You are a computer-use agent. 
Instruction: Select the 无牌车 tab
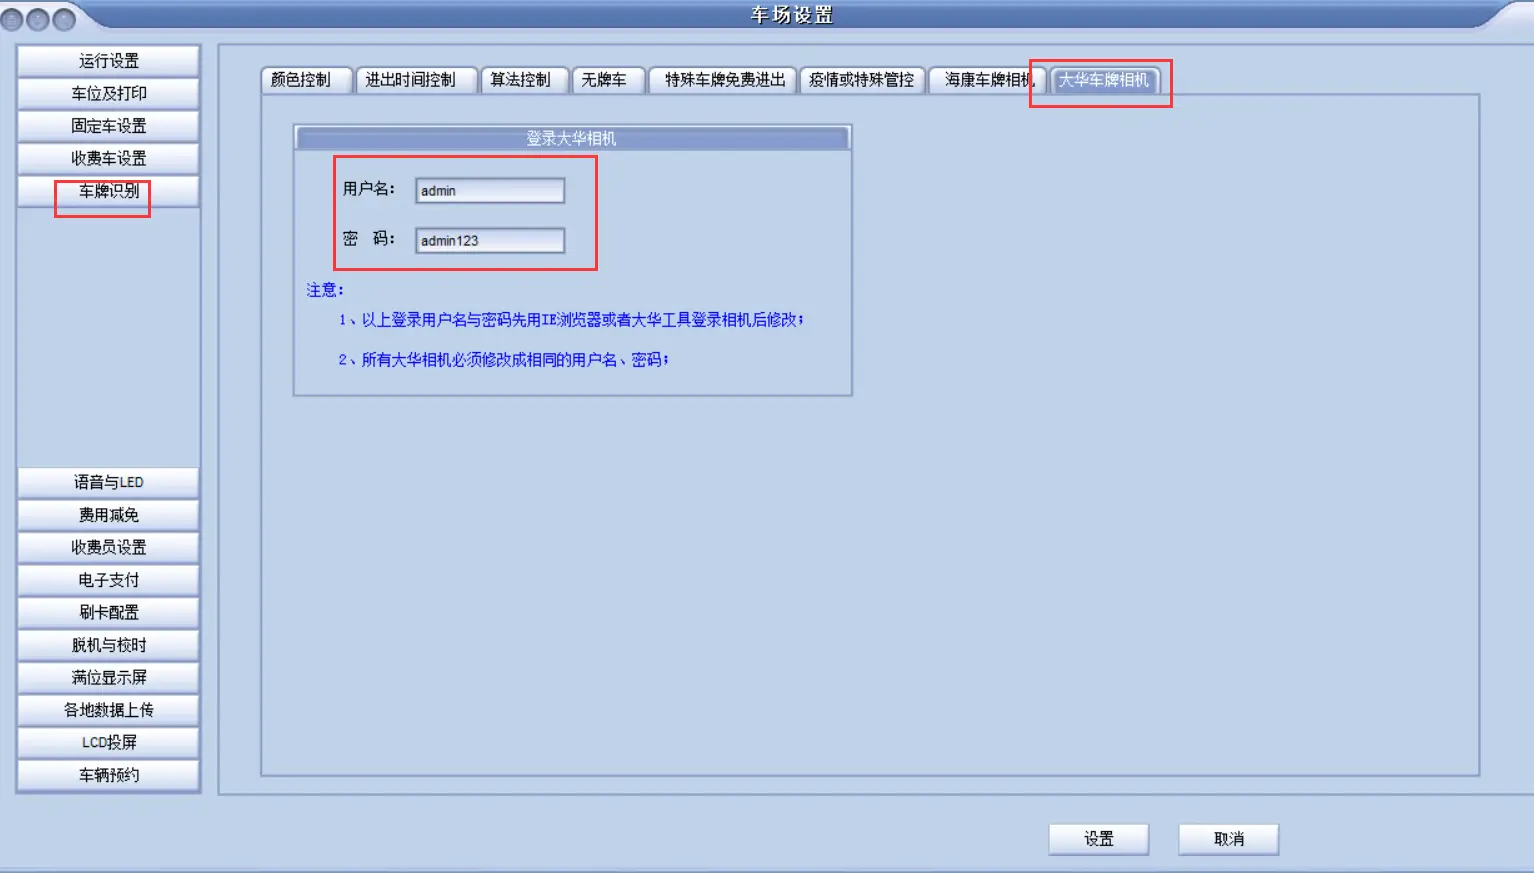click(x=605, y=80)
